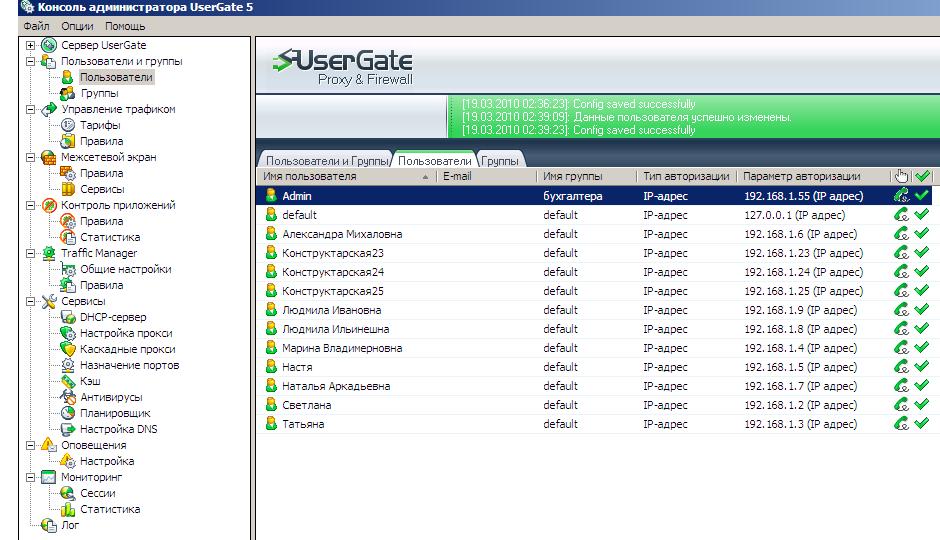Collapse the Сервисы node
This screenshot has width=940, height=540.
tap(31, 301)
